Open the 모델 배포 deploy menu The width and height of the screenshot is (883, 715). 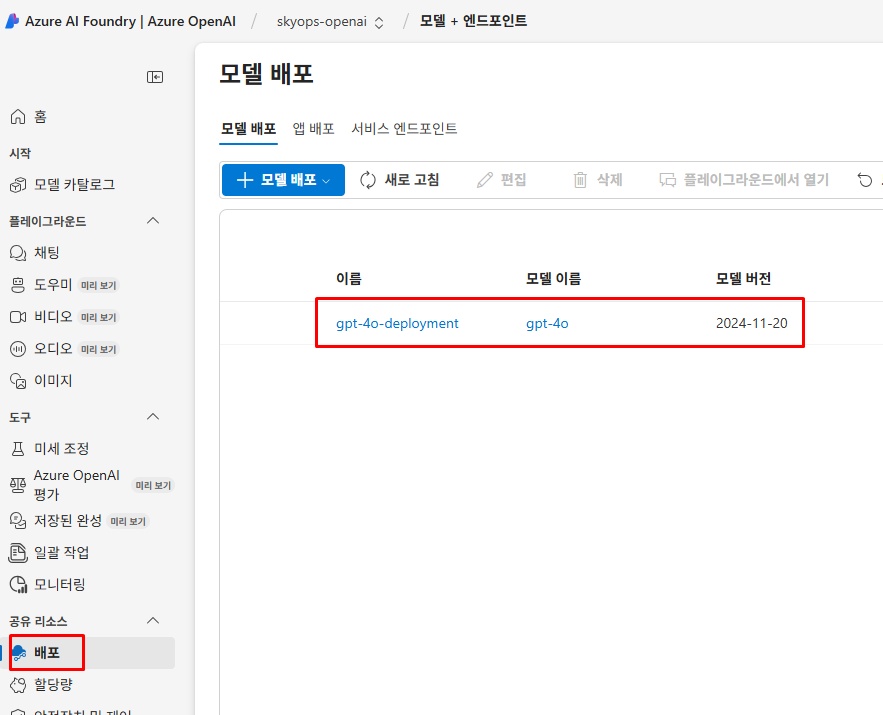(283, 179)
